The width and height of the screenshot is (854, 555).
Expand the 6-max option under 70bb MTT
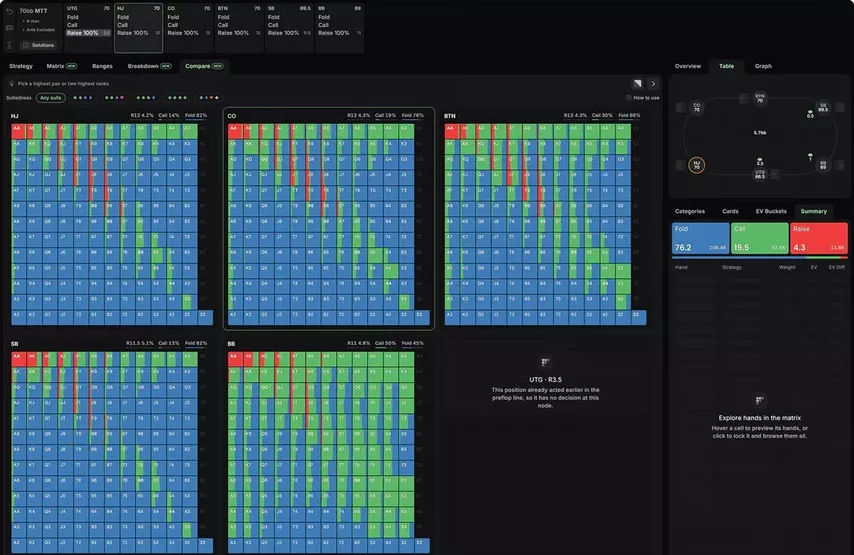click(32, 21)
